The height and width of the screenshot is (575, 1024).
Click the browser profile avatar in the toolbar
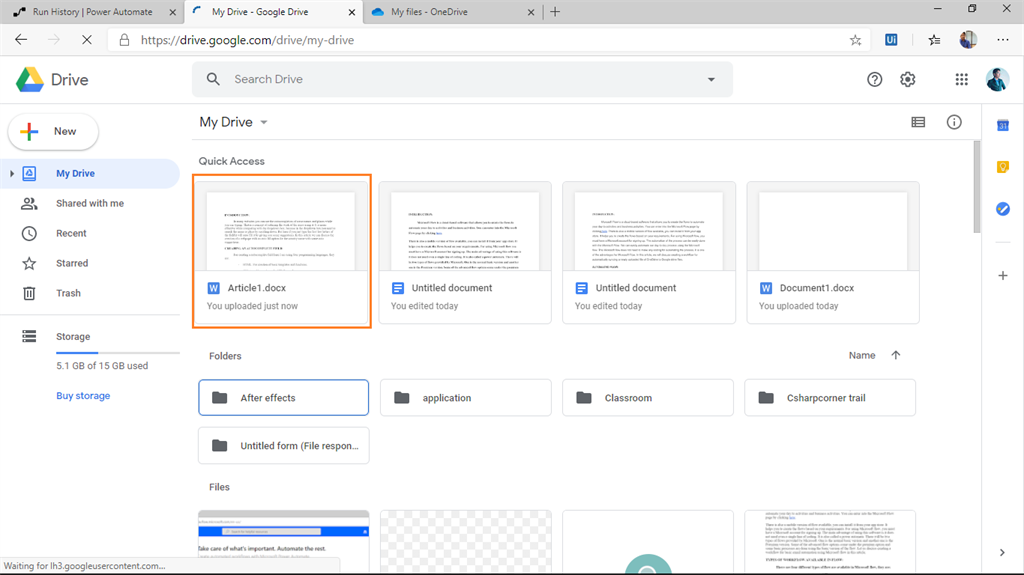click(x=968, y=40)
